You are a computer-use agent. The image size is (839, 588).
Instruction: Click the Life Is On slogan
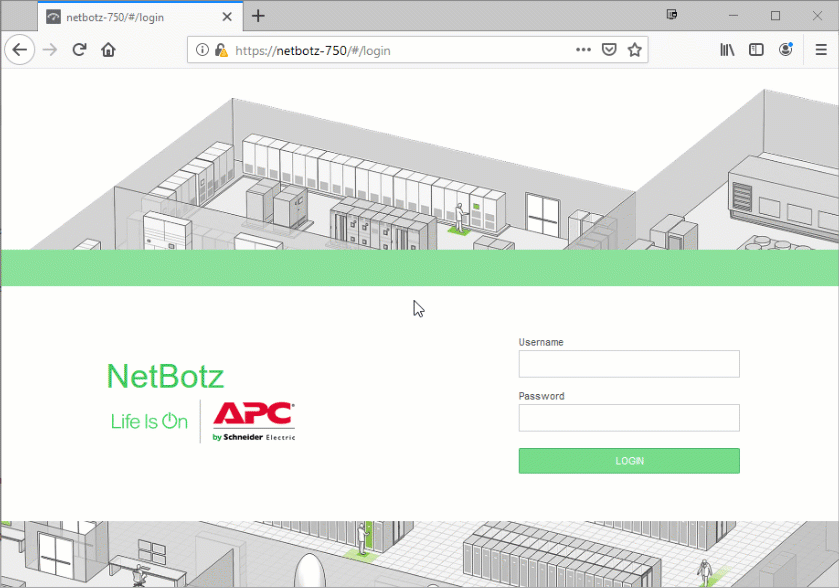(x=149, y=422)
